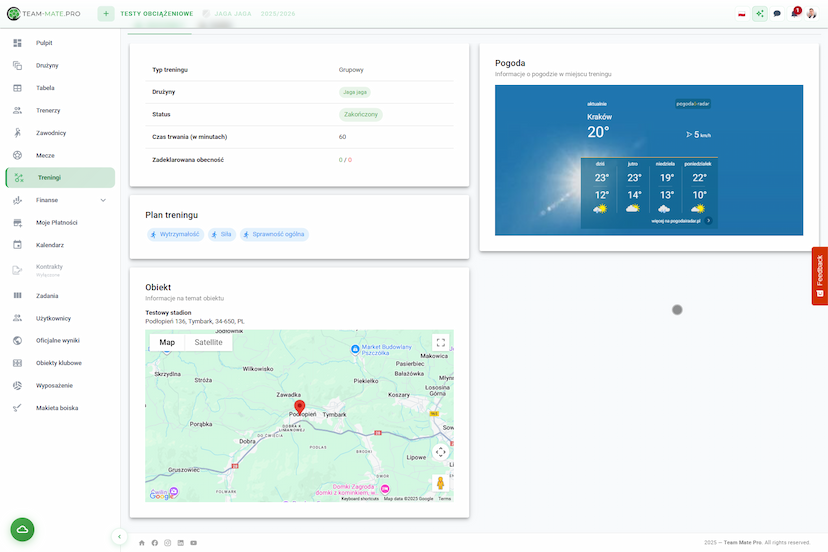Click the Polish flag language selector
Viewport: 828px width, 552px height.
[742, 14]
